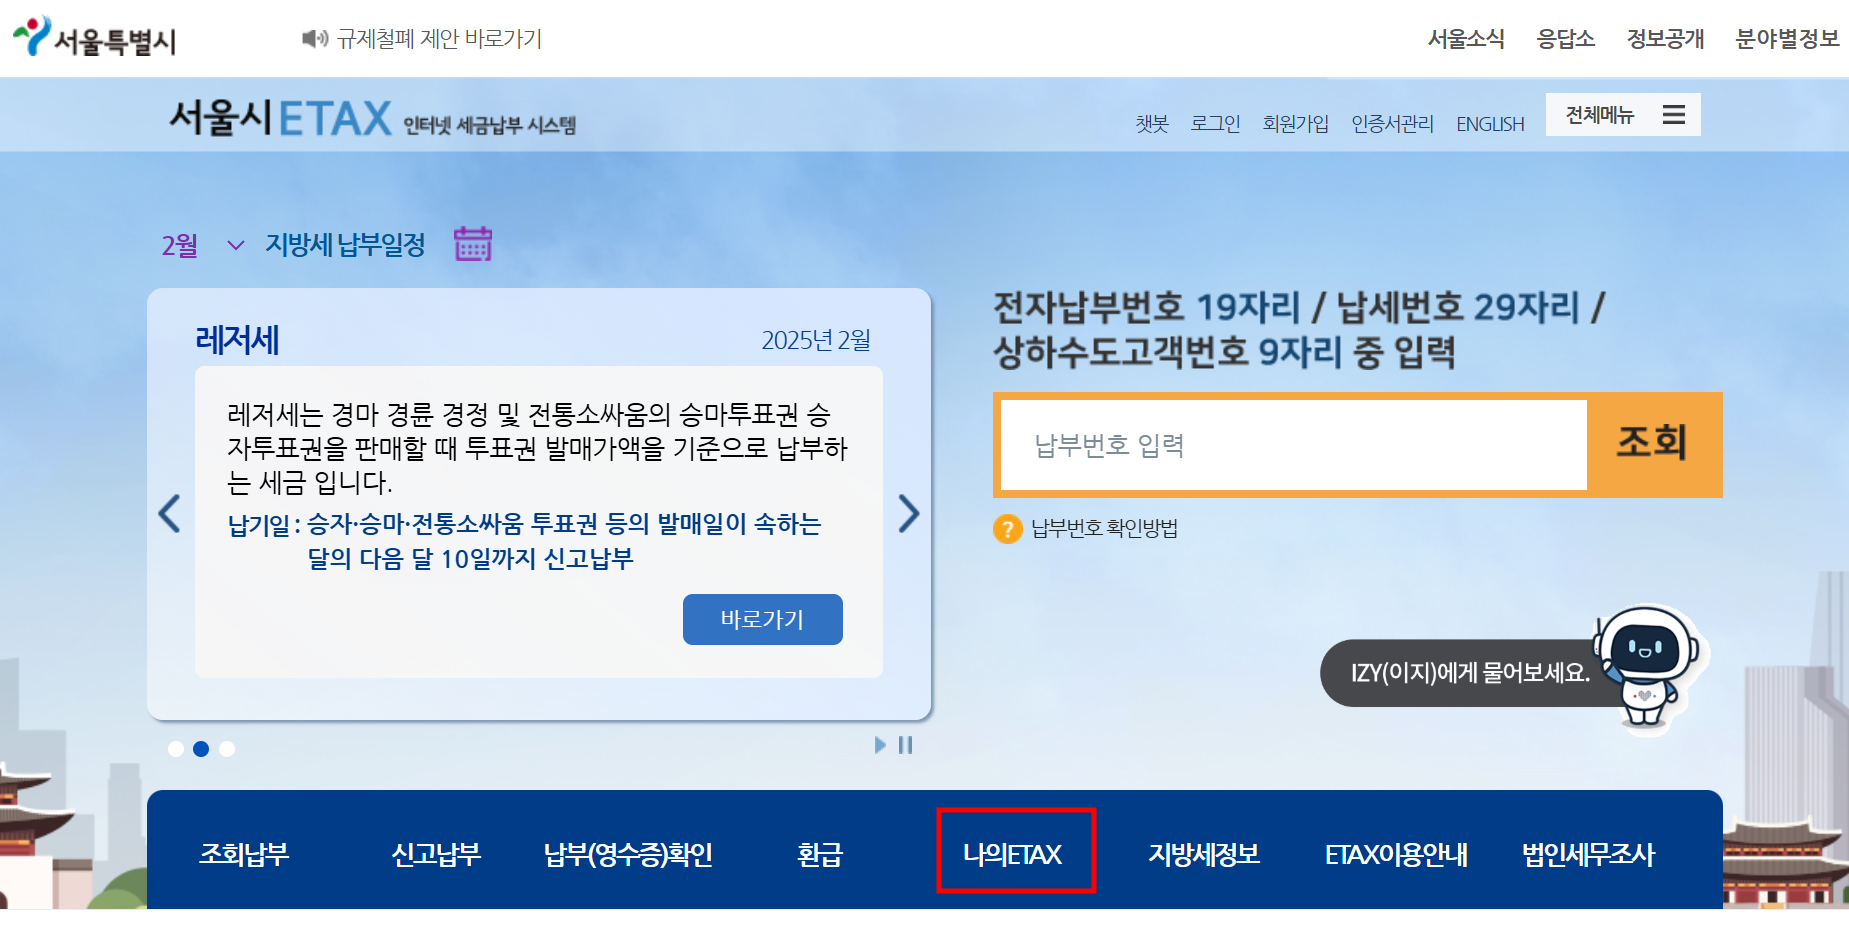Click the 납부번호 입력 field
The height and width of the screenshot is (943, 1849).
tap(1293, 445)
